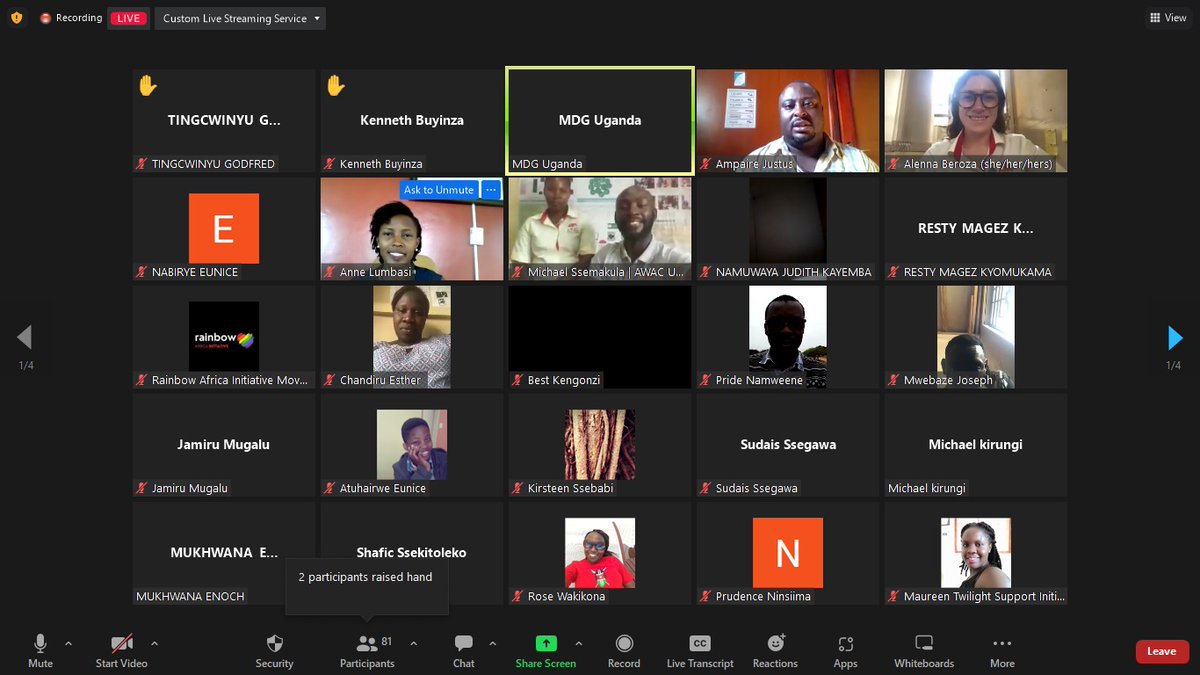Click muted mic icon beside Pride Namweene

[706, 380]
